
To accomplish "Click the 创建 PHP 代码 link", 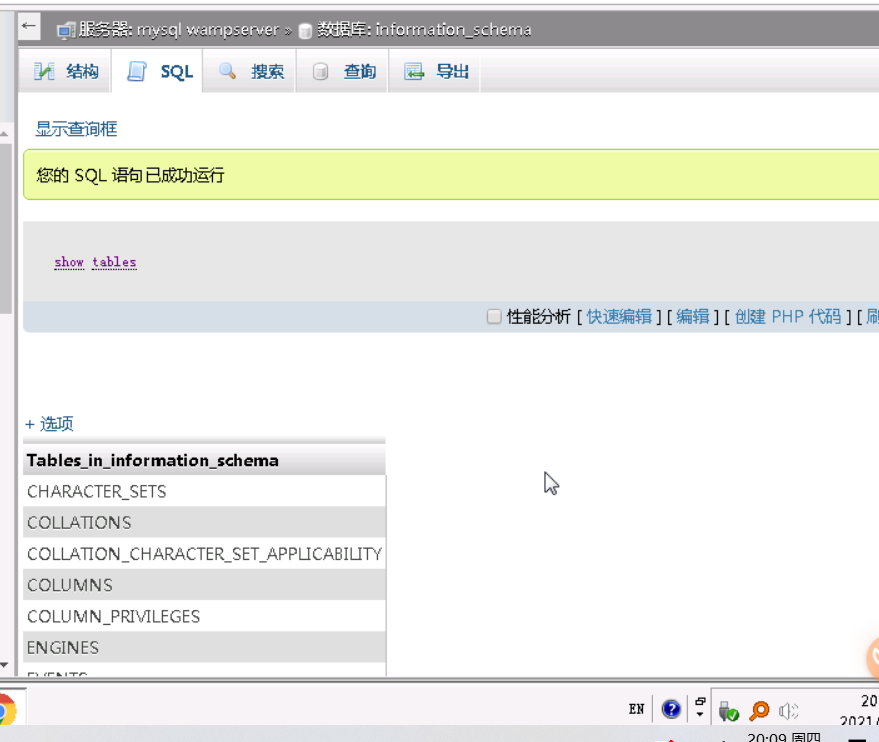I will (x=788, y=317).
